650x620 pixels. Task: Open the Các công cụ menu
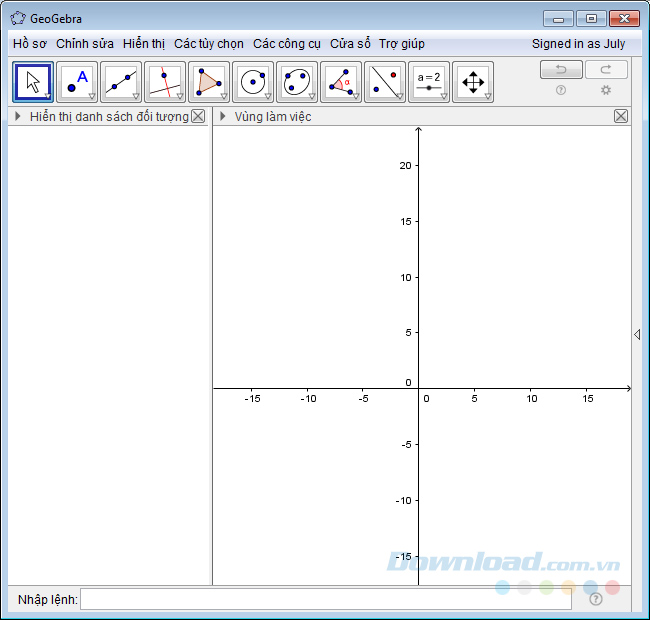tap(287, 44)
